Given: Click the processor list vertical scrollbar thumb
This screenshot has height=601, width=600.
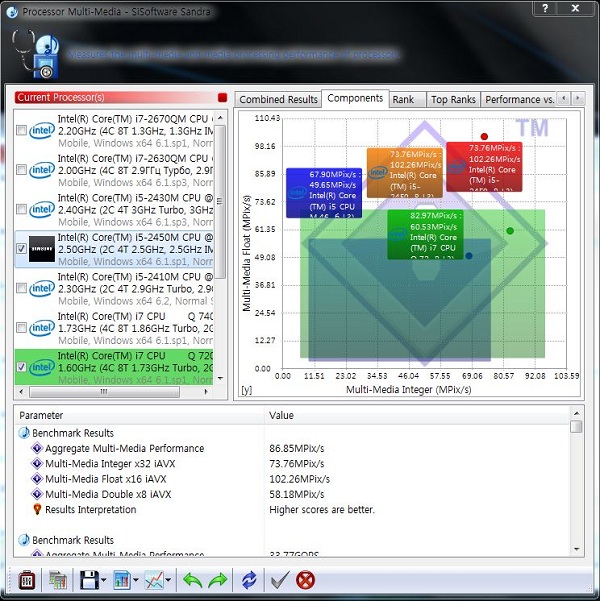Looking at the screenshot, I should coord(220,201).
